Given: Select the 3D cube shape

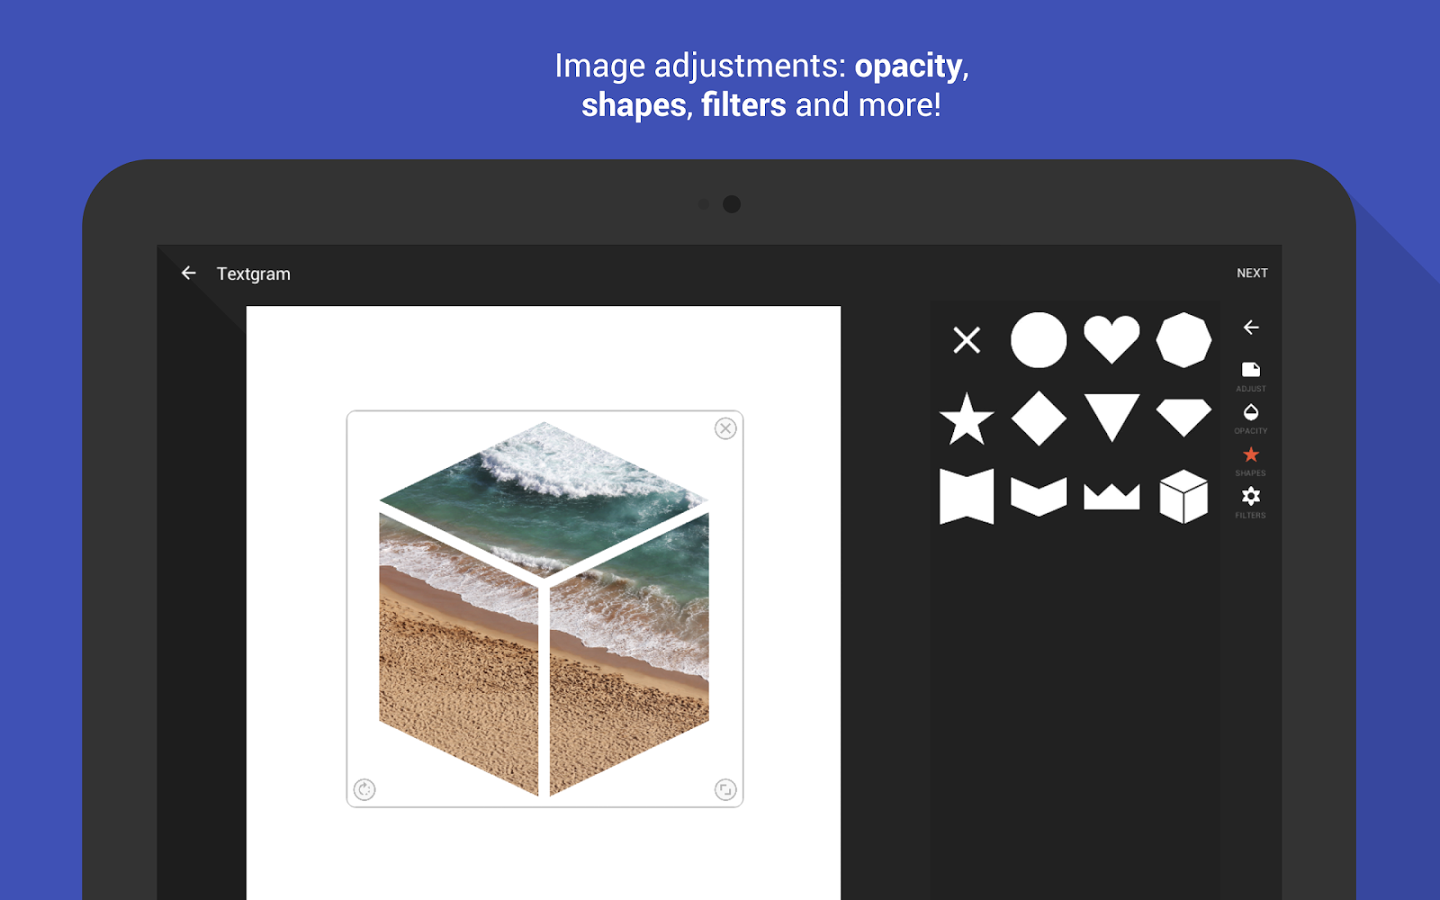Looking at the screenshot, I should (1184, 497).
